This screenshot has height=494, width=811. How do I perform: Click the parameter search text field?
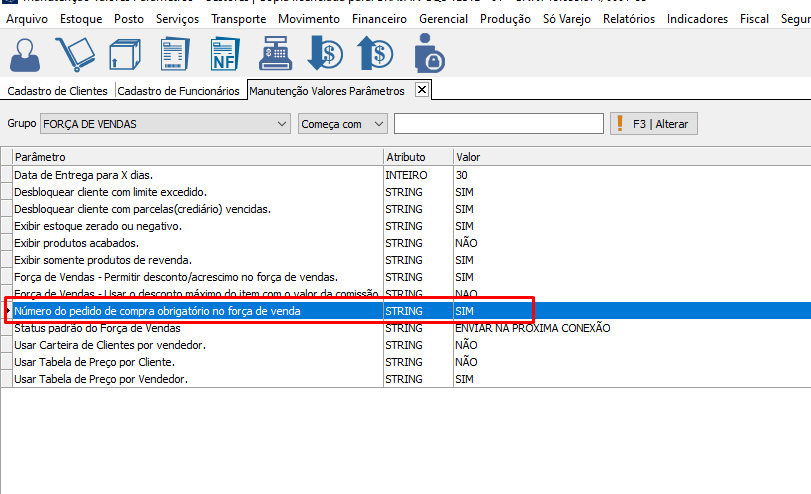coord(498,124)
